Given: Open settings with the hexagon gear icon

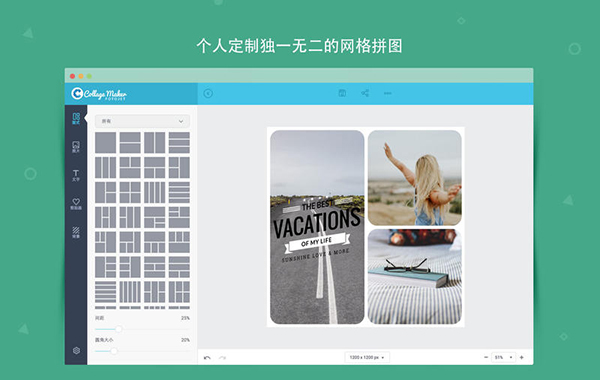Looking at the screenshot, I should pos(76,351).
